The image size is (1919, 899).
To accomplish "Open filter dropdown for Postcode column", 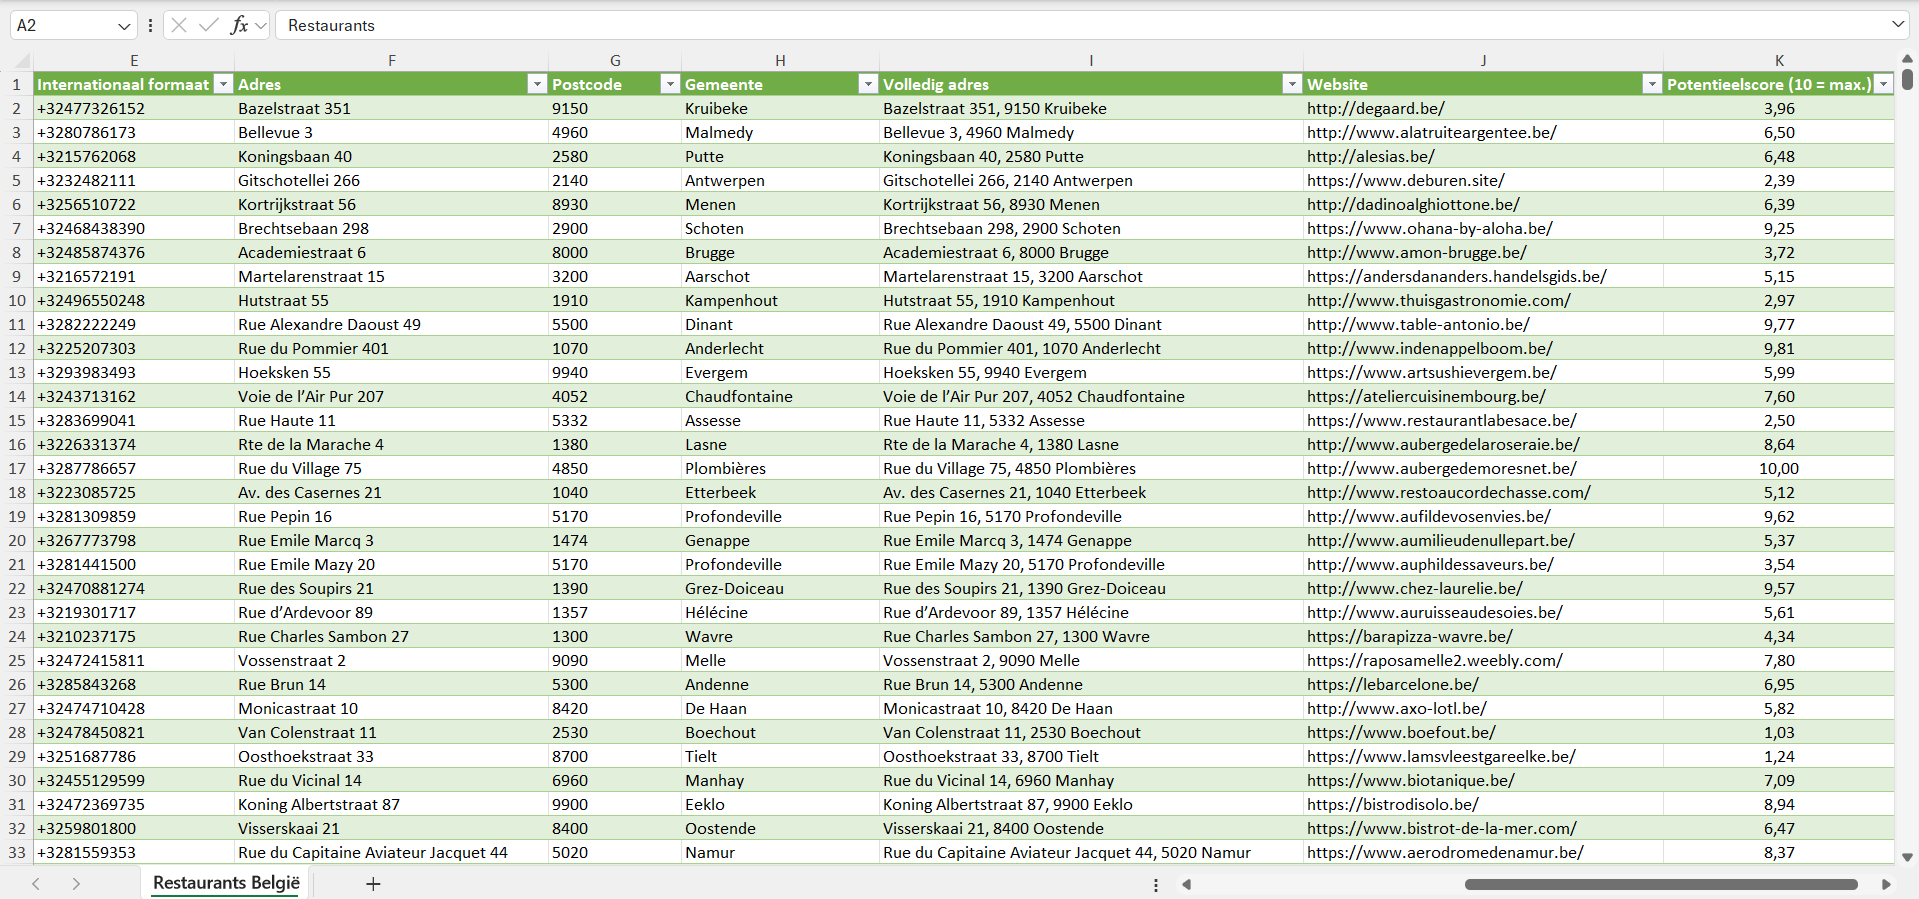I will [x=670, y=84].
